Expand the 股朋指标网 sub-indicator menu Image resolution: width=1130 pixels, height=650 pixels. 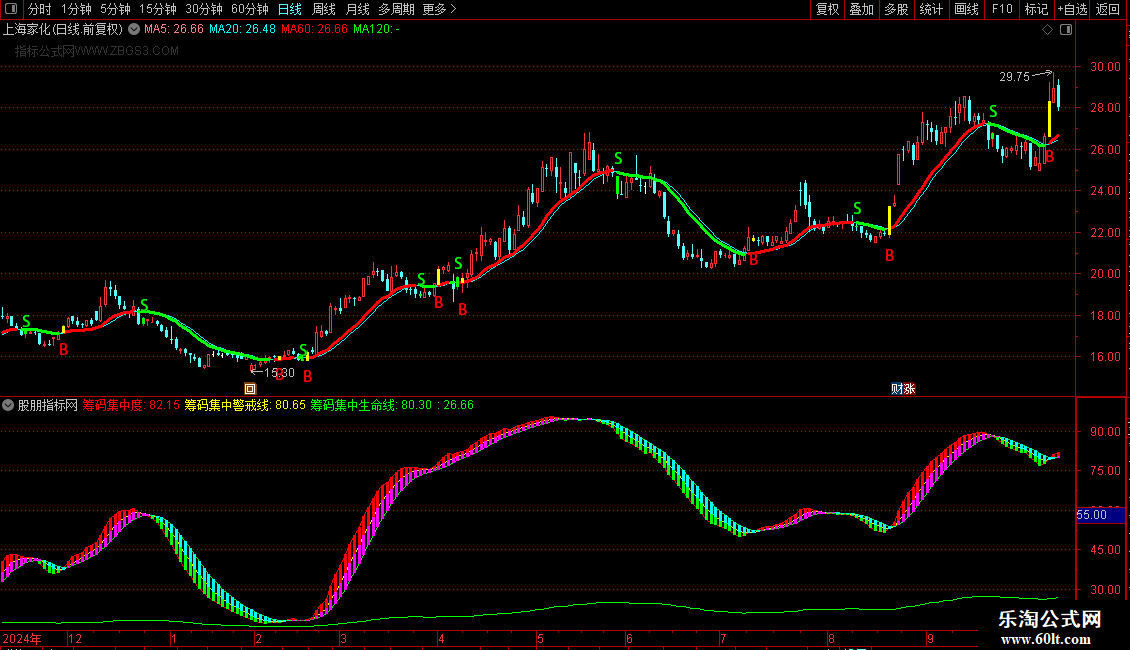click(x=8, y=405)
